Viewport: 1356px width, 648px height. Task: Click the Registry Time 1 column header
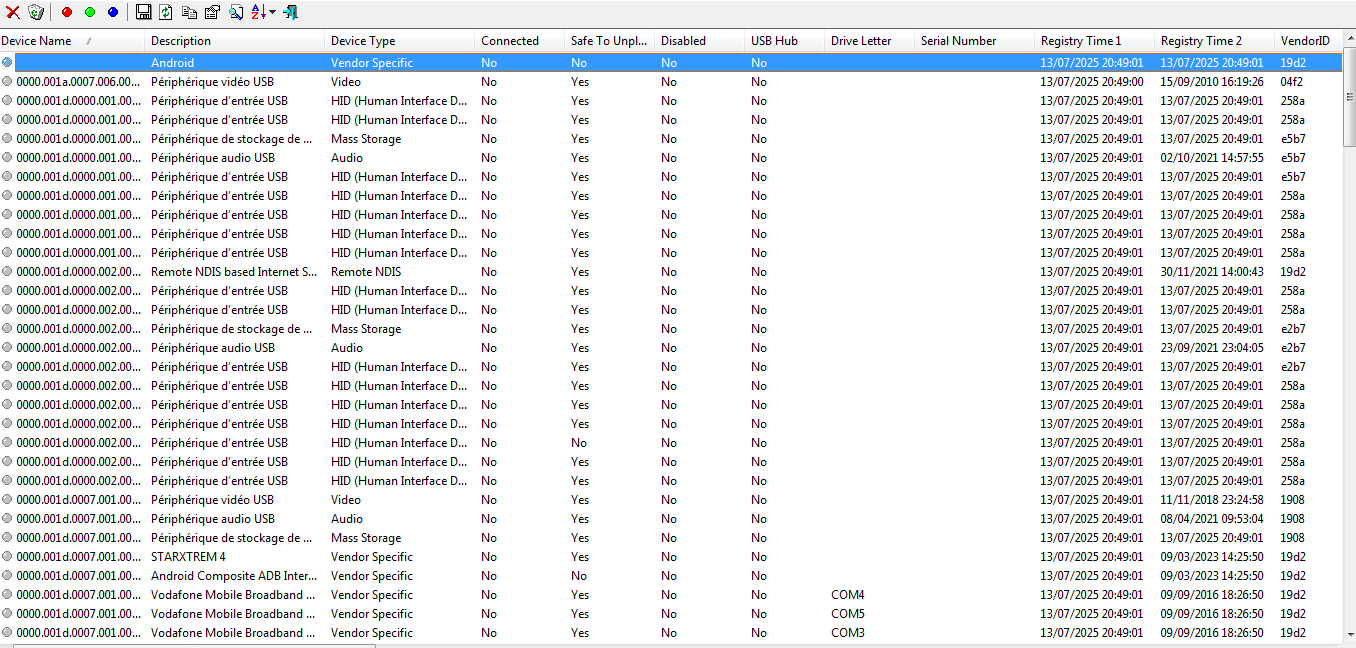(1096, 41)
